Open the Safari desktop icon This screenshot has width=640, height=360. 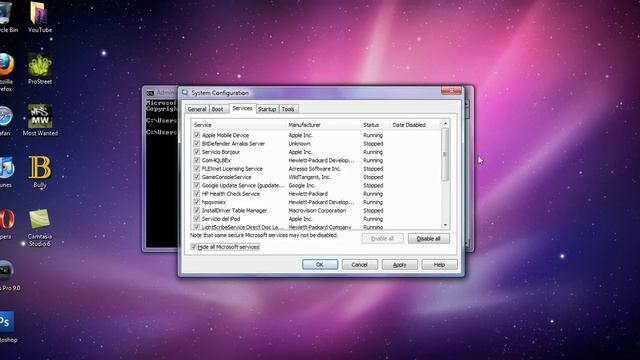point(6,120)
